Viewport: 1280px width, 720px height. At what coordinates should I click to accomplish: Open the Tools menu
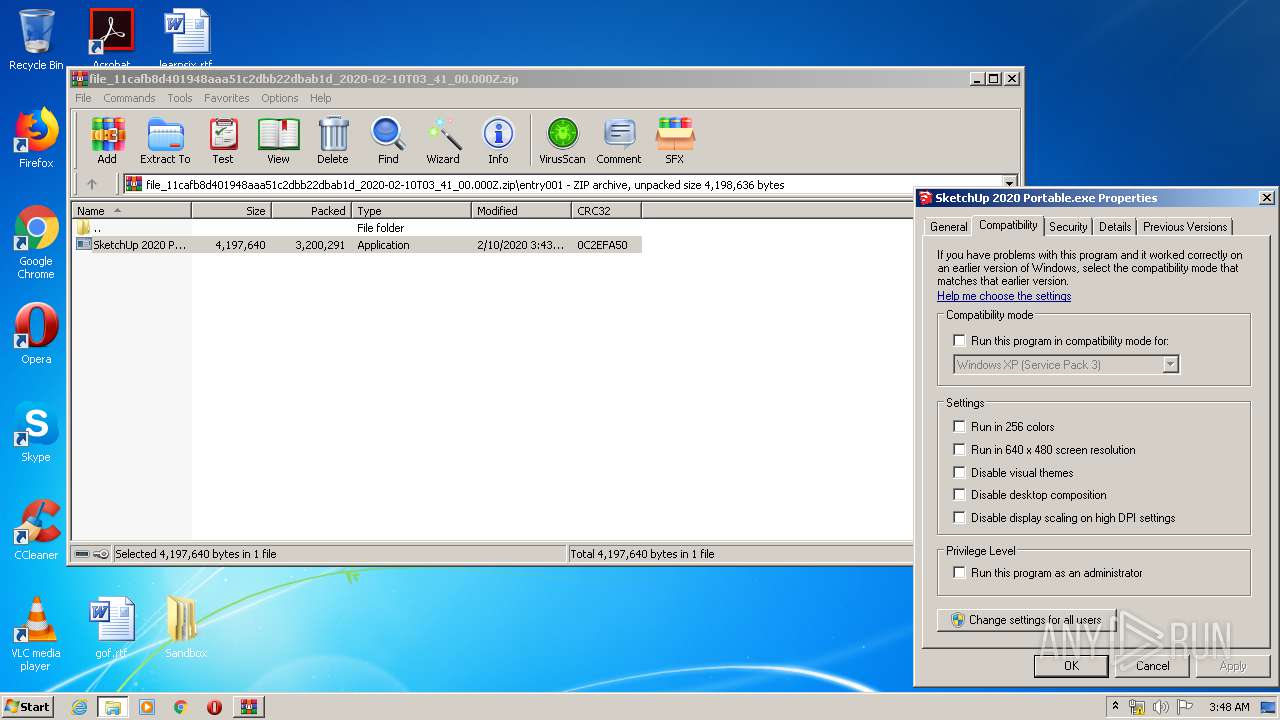pyautogui.click(x=180, y=98)
